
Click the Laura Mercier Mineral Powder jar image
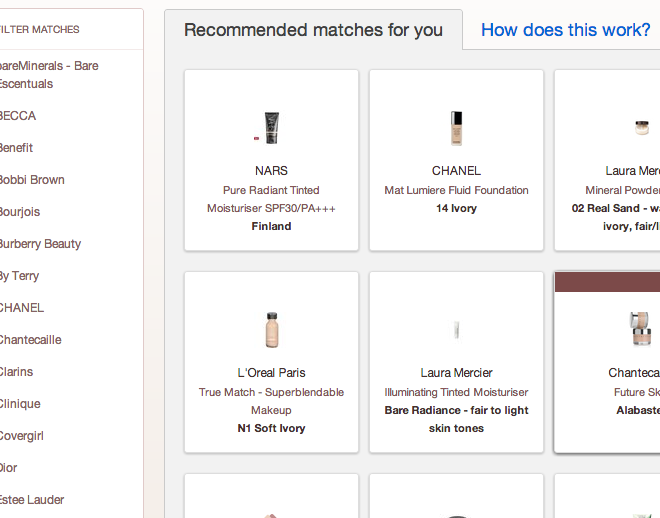[x=640, y=127]
